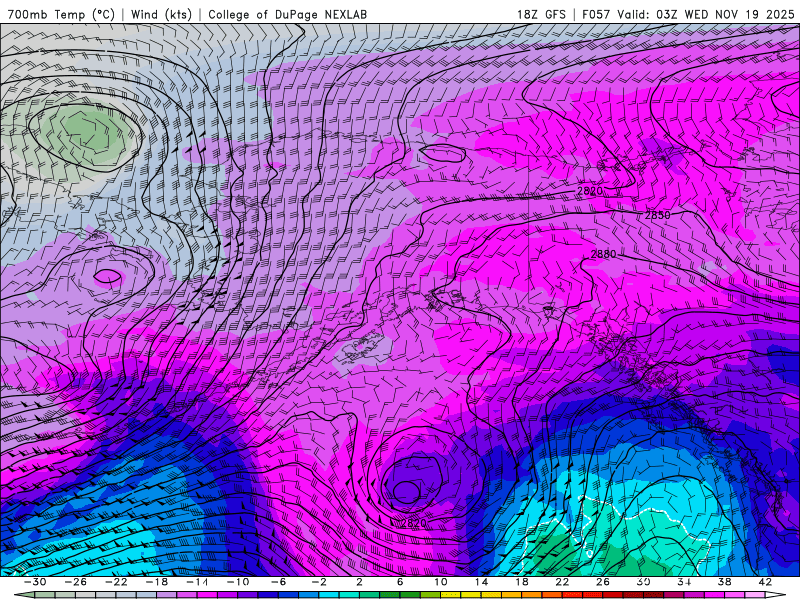Viewport: 800px width, 600px height.
Task: Click the "F057 Valid: 03Z WED NOV 19 2025" text
Action: (688, 14)
